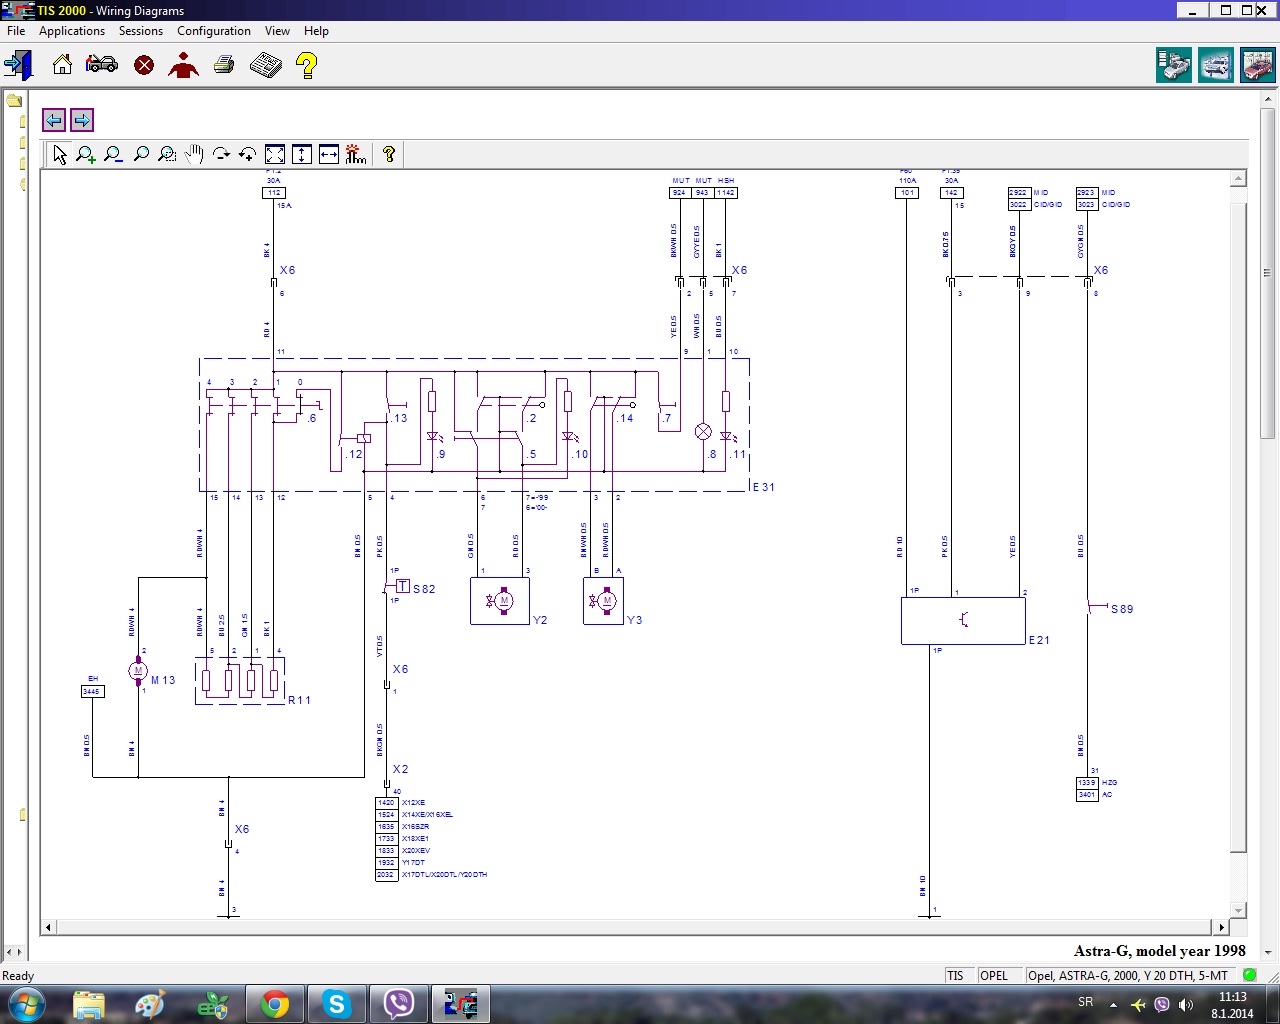Viewport: 1280px width, 1024px height.
Task: Click the diagram horizontal scrollbar left arrow
Action: (x=48, y=927)
